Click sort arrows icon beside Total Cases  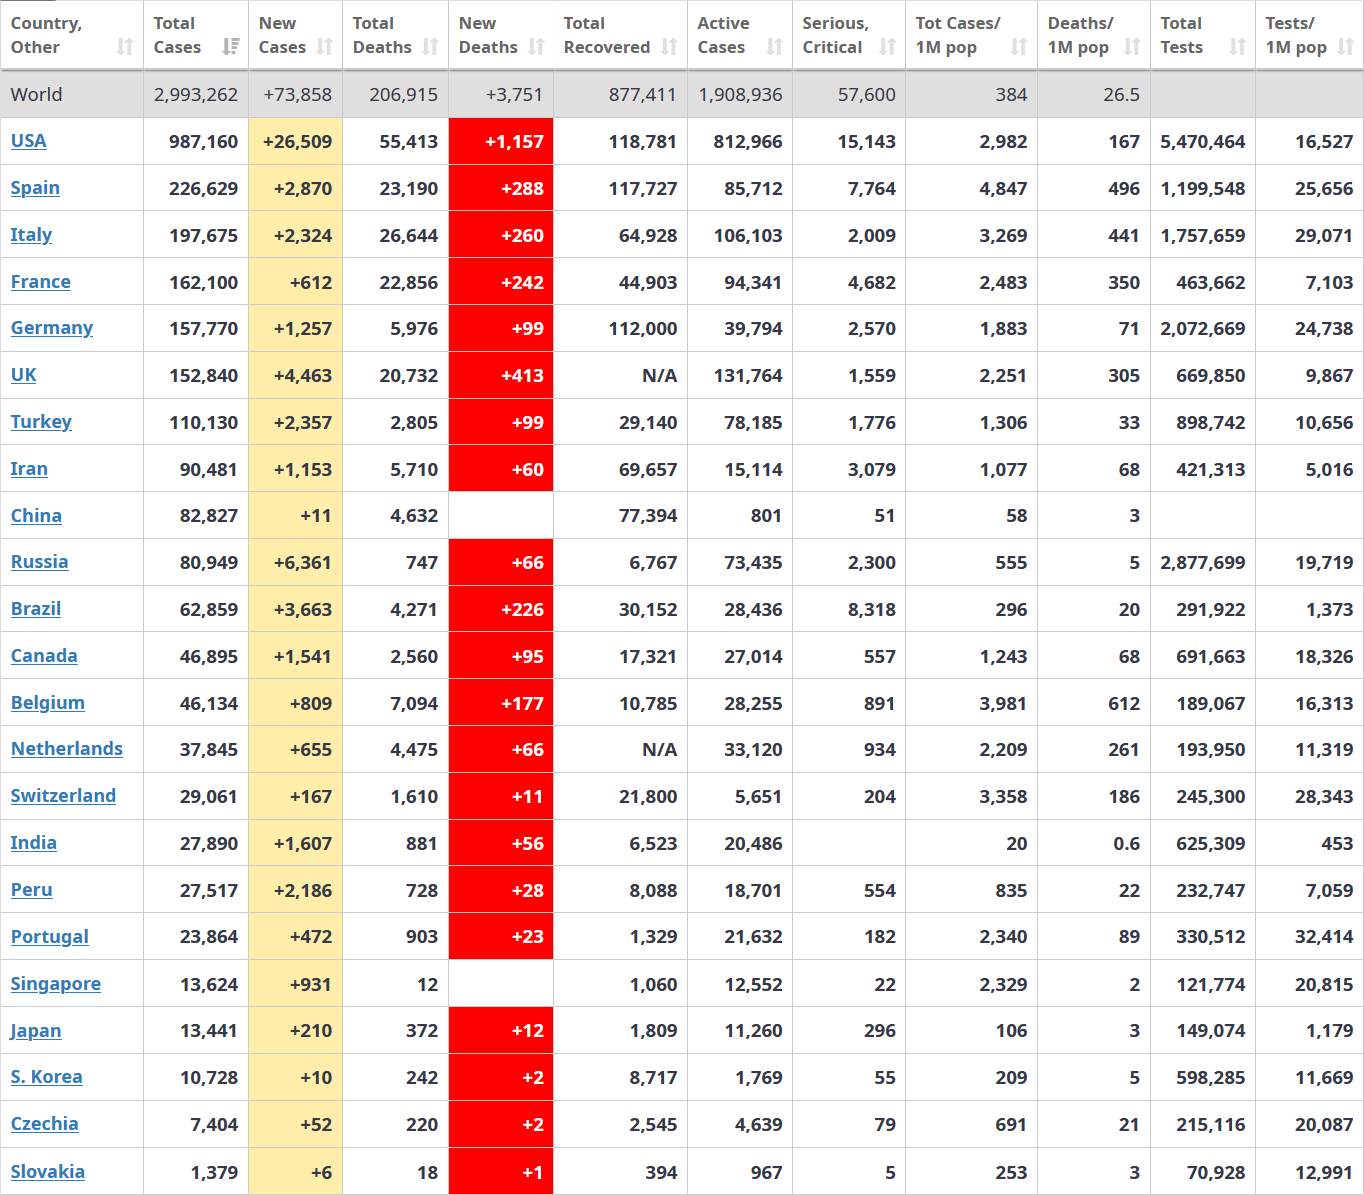coord(231,47)
